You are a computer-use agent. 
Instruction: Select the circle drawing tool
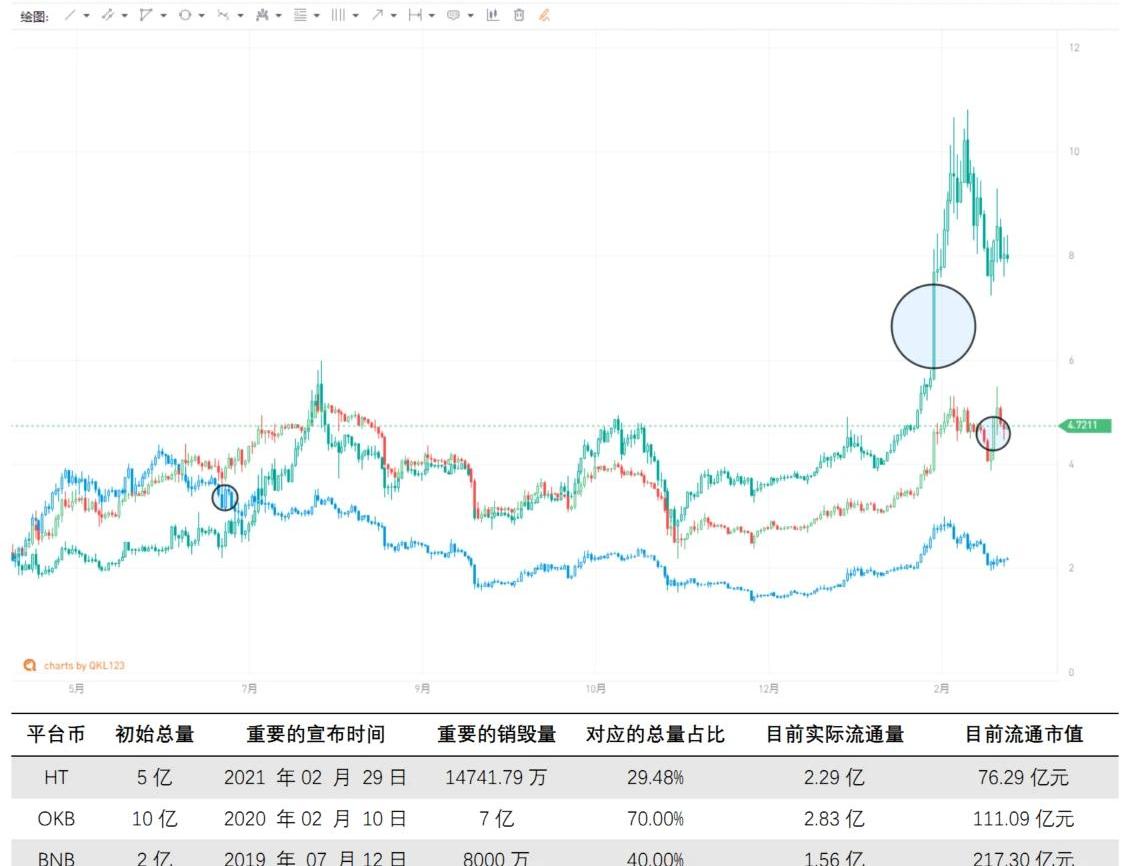click(185, 15)
